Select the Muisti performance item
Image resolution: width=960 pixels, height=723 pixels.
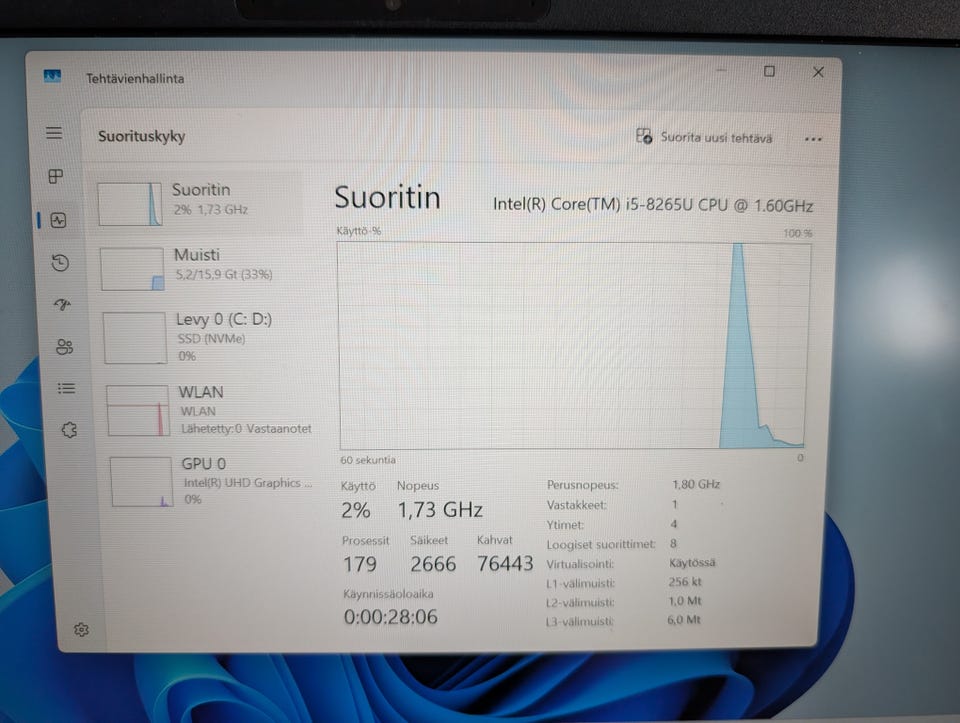pos(201,268)
